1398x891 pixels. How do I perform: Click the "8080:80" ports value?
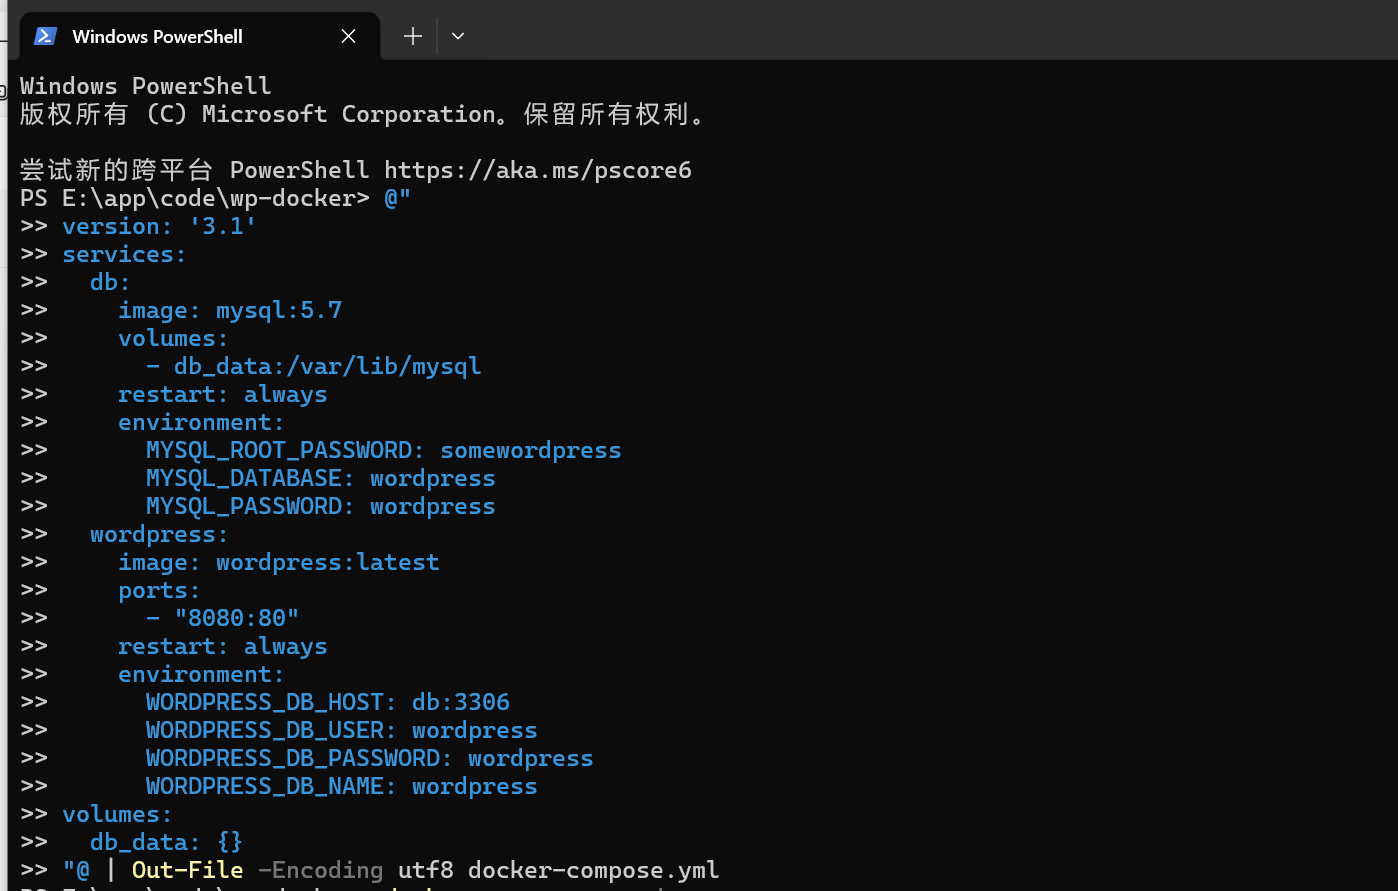pos(237,618)
